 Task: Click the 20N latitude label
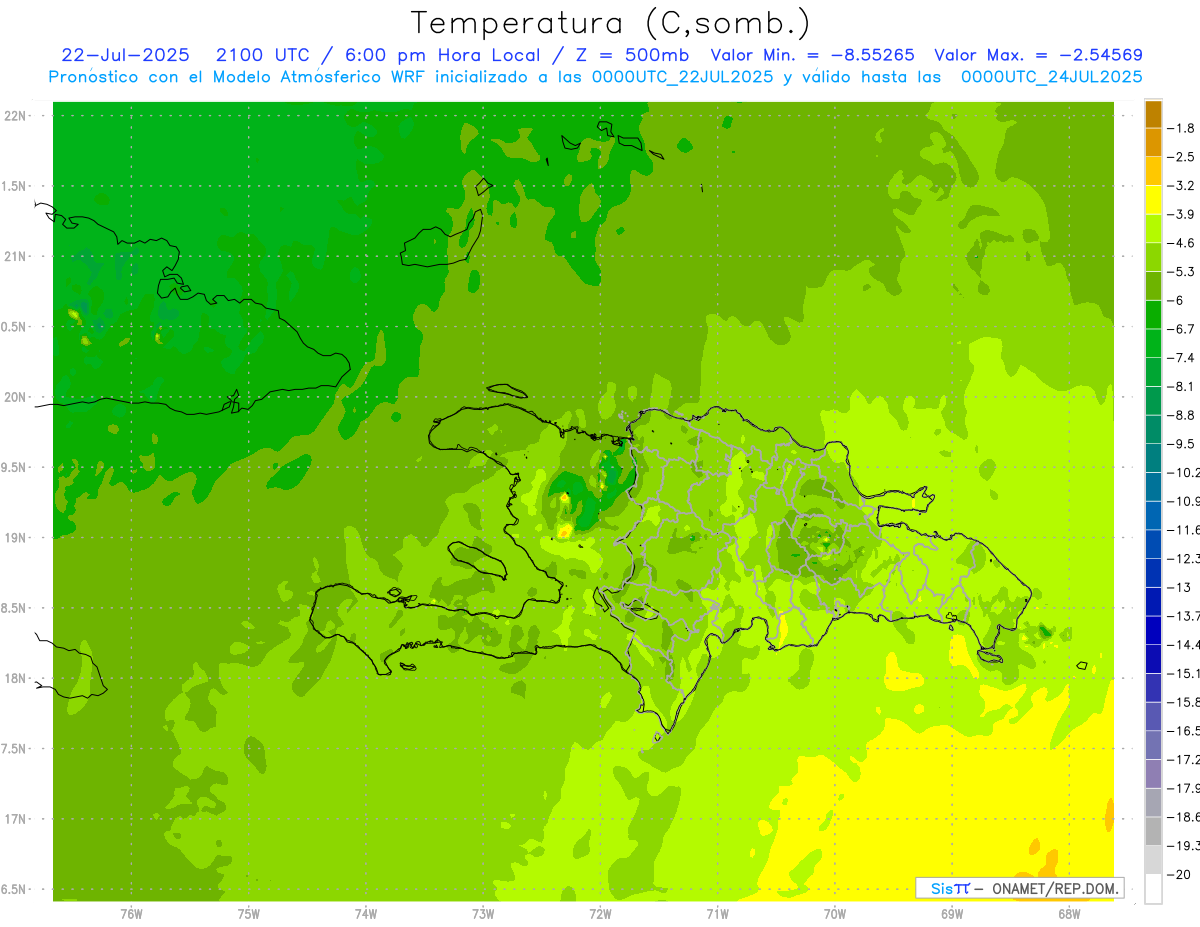16,397
